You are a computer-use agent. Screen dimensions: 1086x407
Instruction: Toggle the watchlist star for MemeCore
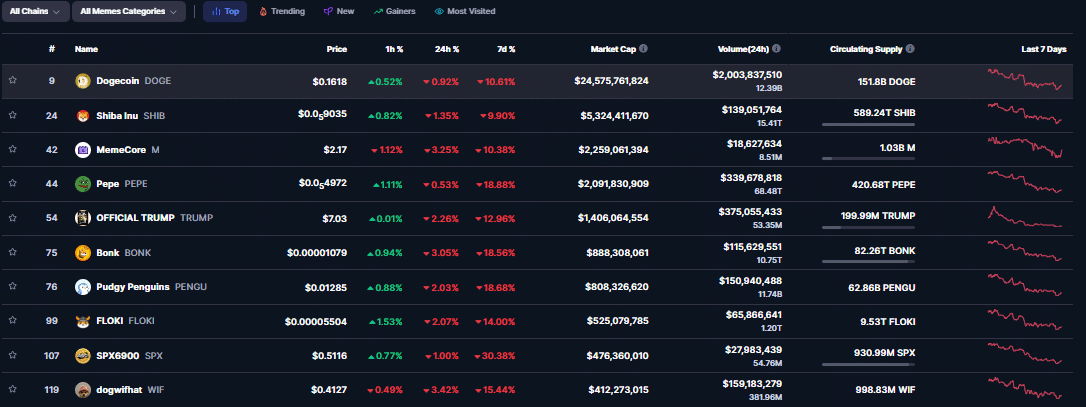tap(13, 150)
